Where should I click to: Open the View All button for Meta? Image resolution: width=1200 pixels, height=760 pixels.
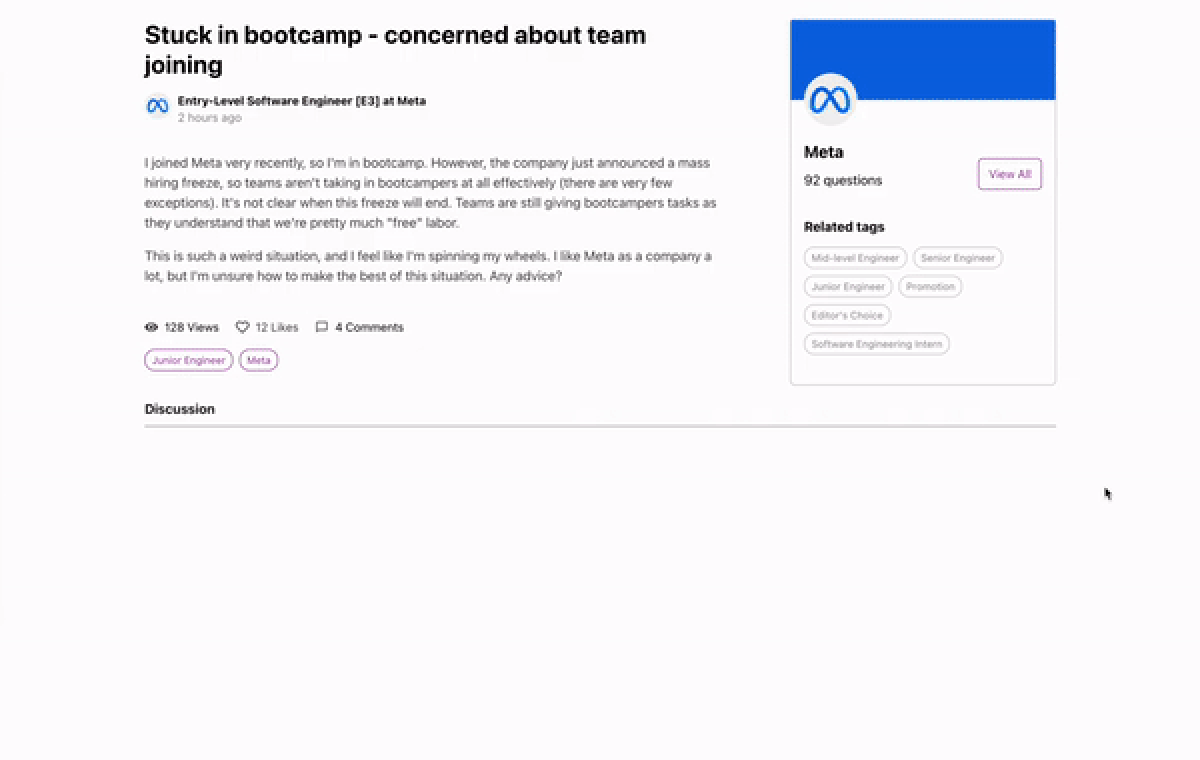(x=1010, y=174)
